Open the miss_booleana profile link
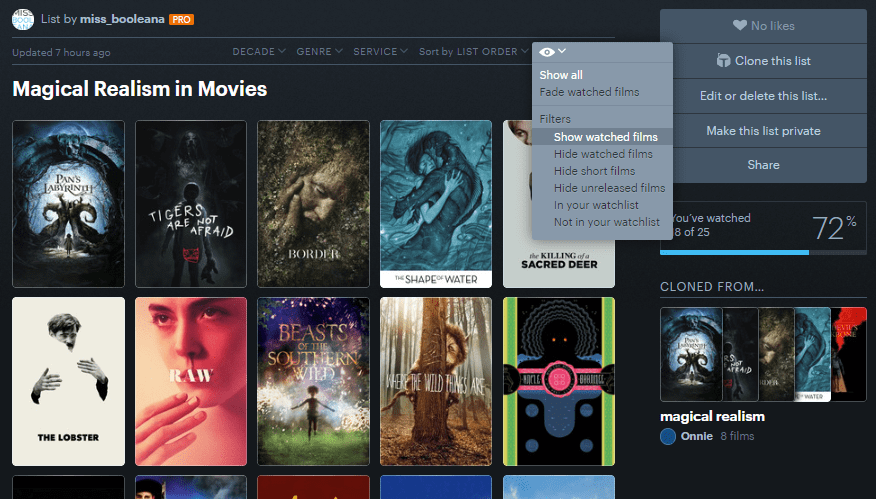 point(122,19)
